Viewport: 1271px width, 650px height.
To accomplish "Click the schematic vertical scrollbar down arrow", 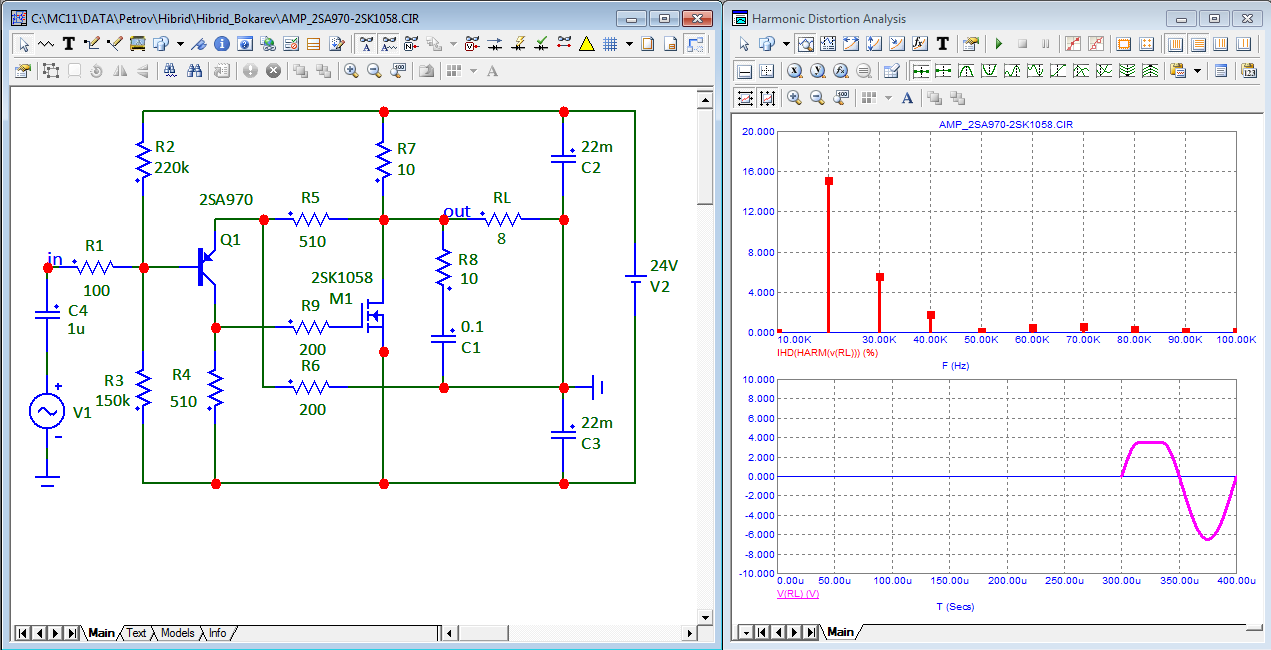I will point(704,616).
